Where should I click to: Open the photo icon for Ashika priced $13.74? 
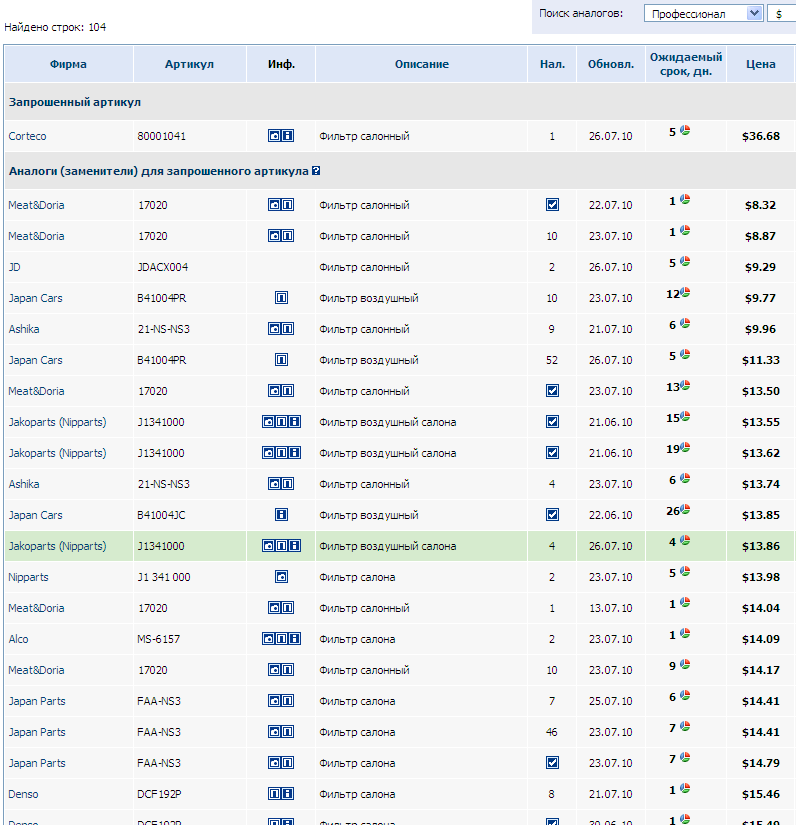pos(275,484)
